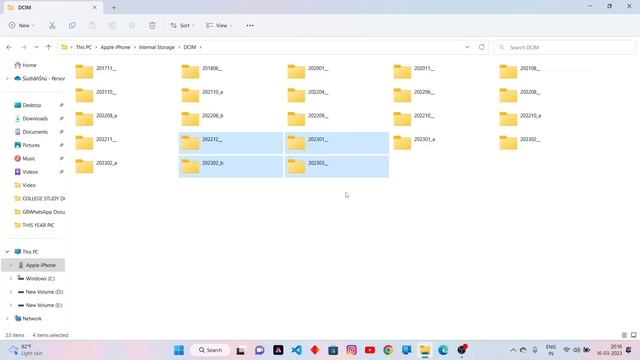This screenshot has width=640, height=360.
Task: Select the 202208_b folder
Action: (231, 119)
